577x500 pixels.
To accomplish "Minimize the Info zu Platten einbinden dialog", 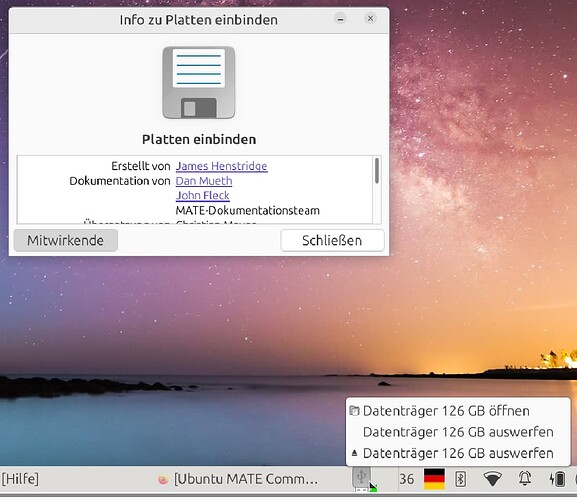I will point(340,18).
